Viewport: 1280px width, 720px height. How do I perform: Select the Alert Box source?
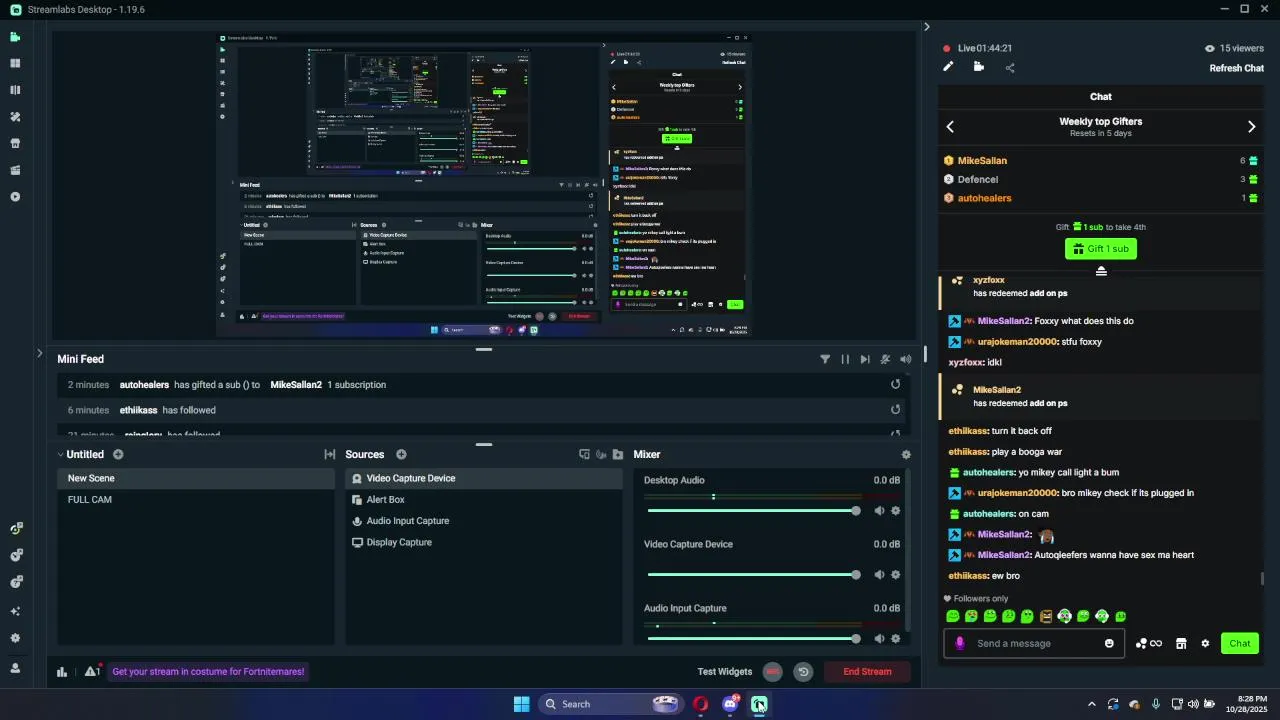click(484, 499)
